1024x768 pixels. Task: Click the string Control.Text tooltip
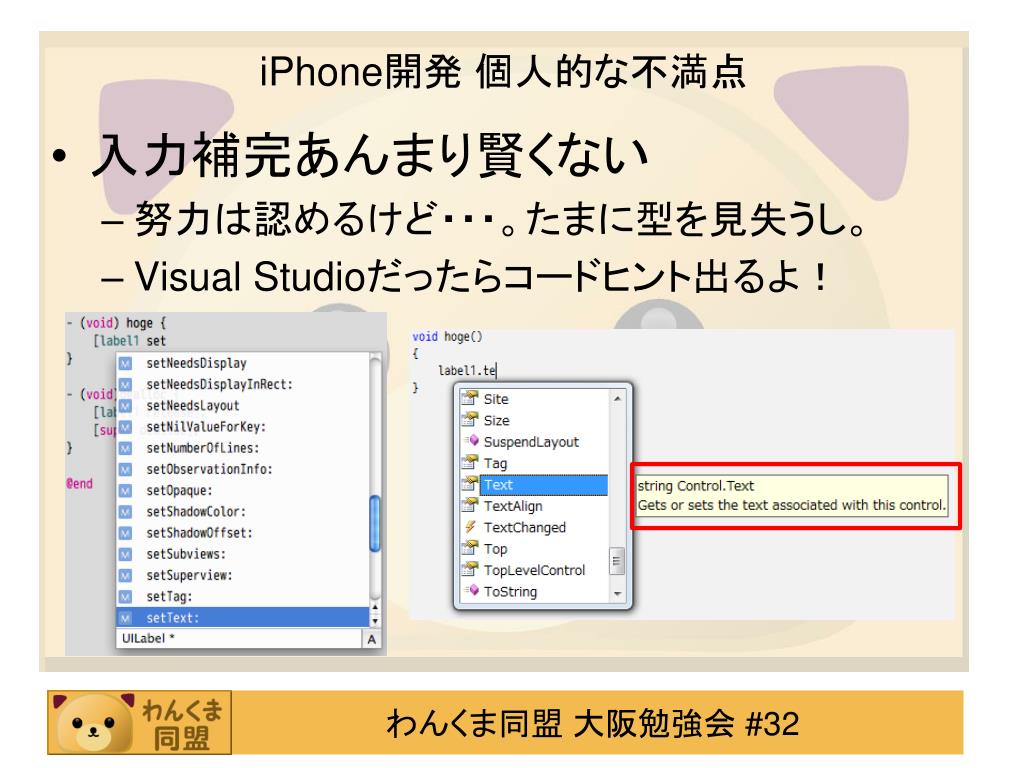(791, 496)
